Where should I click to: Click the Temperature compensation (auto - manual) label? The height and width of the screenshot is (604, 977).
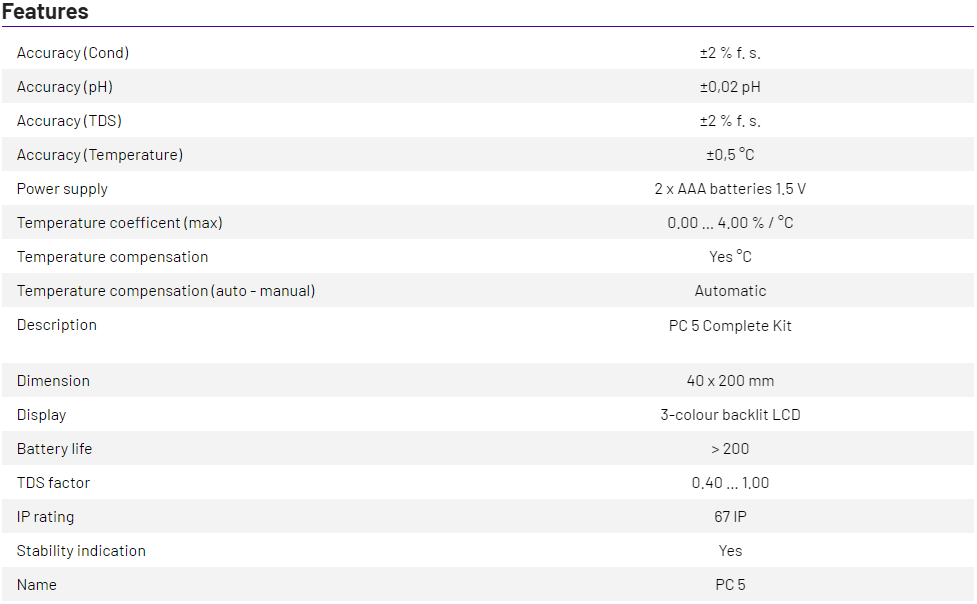[x=166, y=291]
